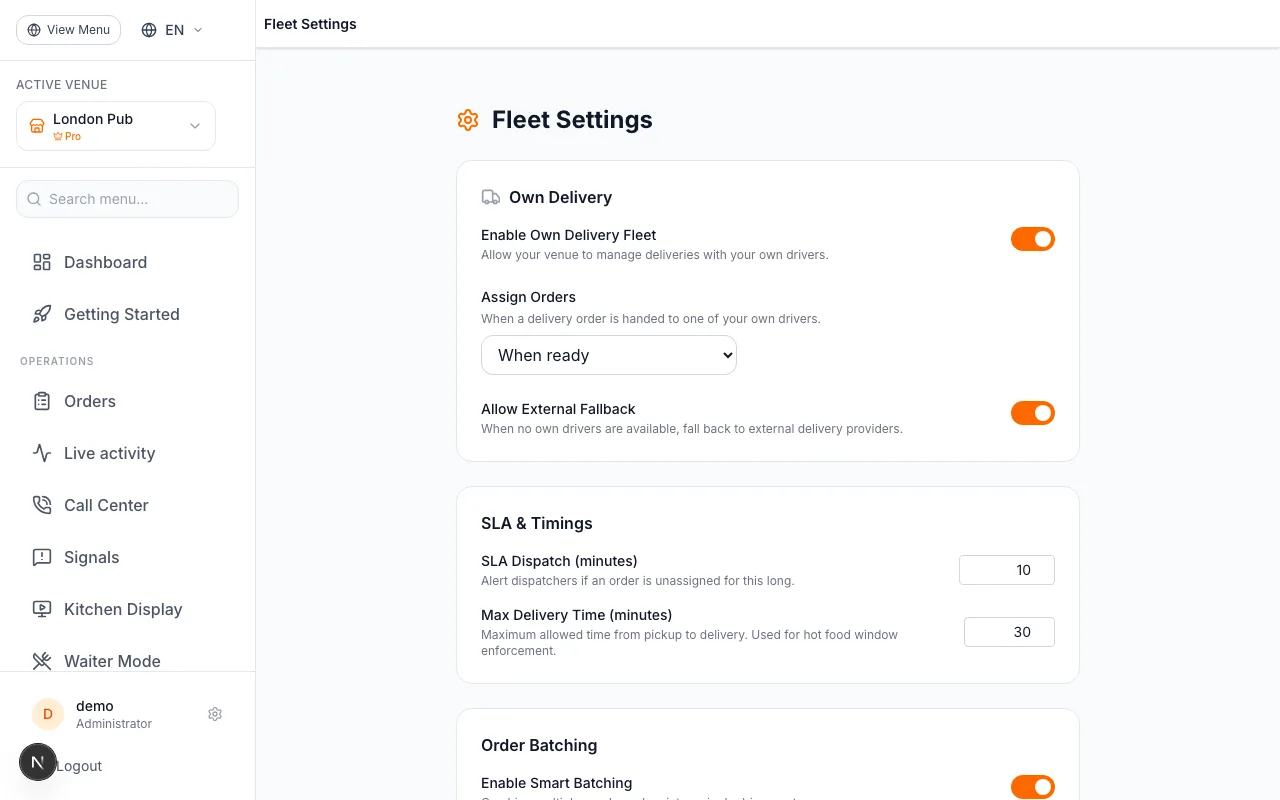Disable the Enable Own Delivery Fleet toggle
This screenshot has height=800, width=1280.
[x=1033, y=239]
